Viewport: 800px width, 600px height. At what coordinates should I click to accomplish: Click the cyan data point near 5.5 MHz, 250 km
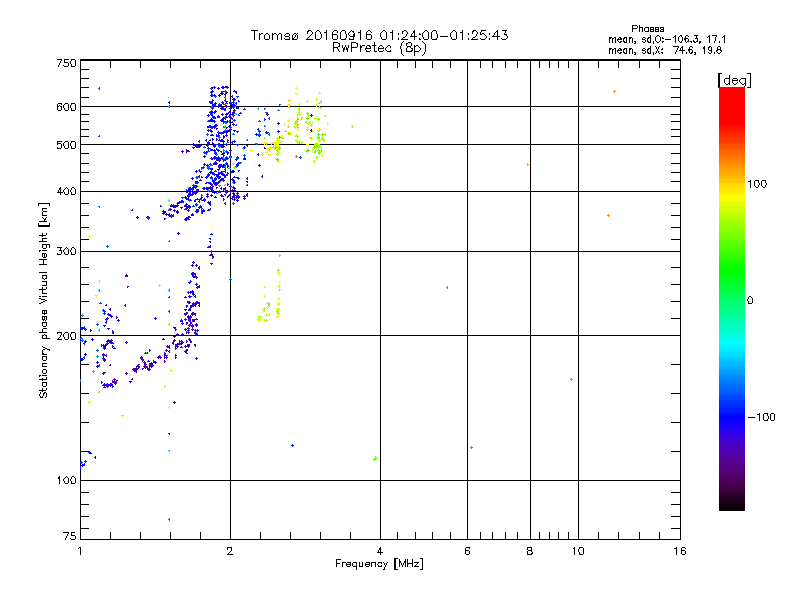click(x=447, y=288)
